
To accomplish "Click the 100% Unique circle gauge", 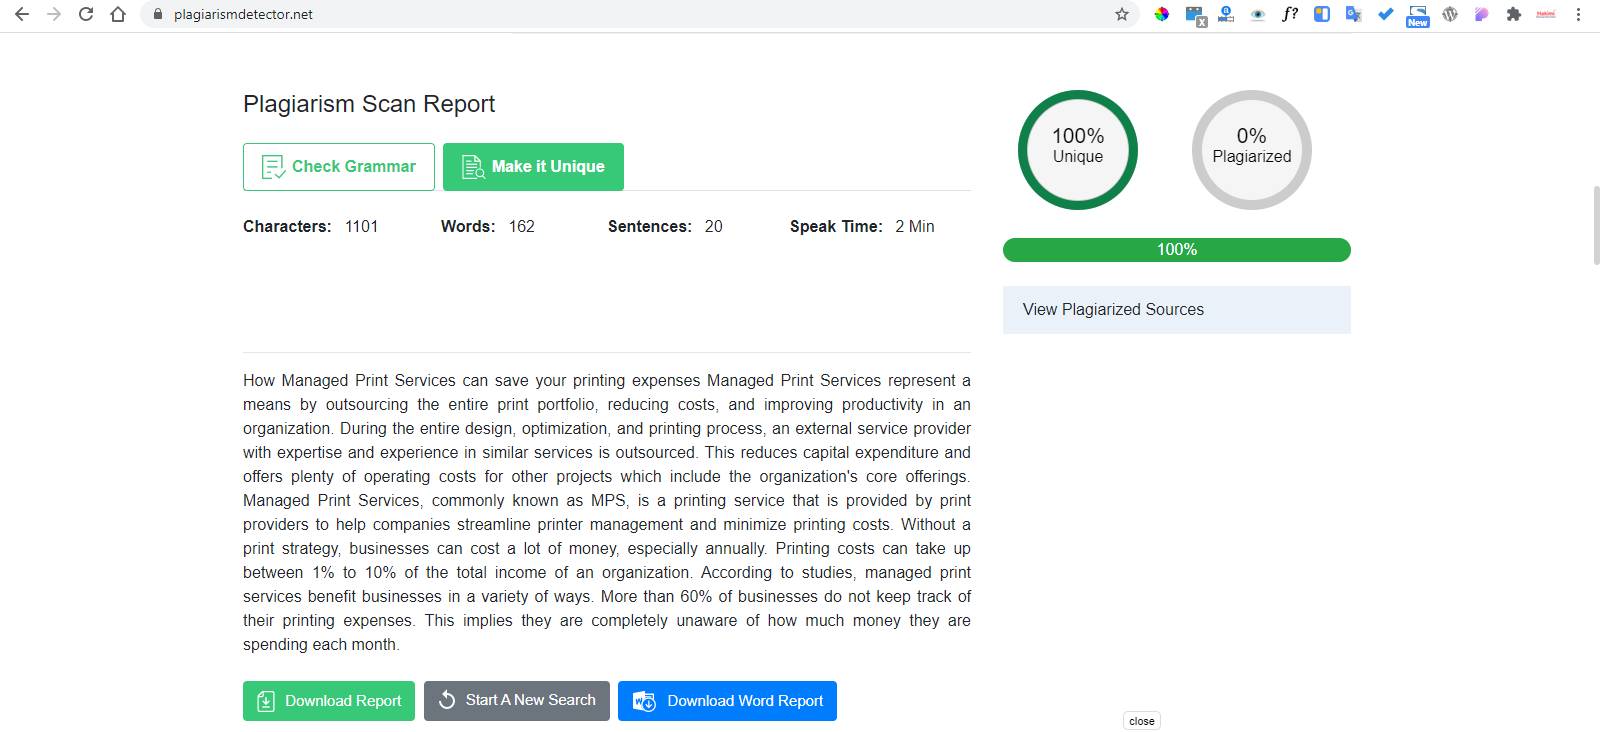I will 1078,150.
